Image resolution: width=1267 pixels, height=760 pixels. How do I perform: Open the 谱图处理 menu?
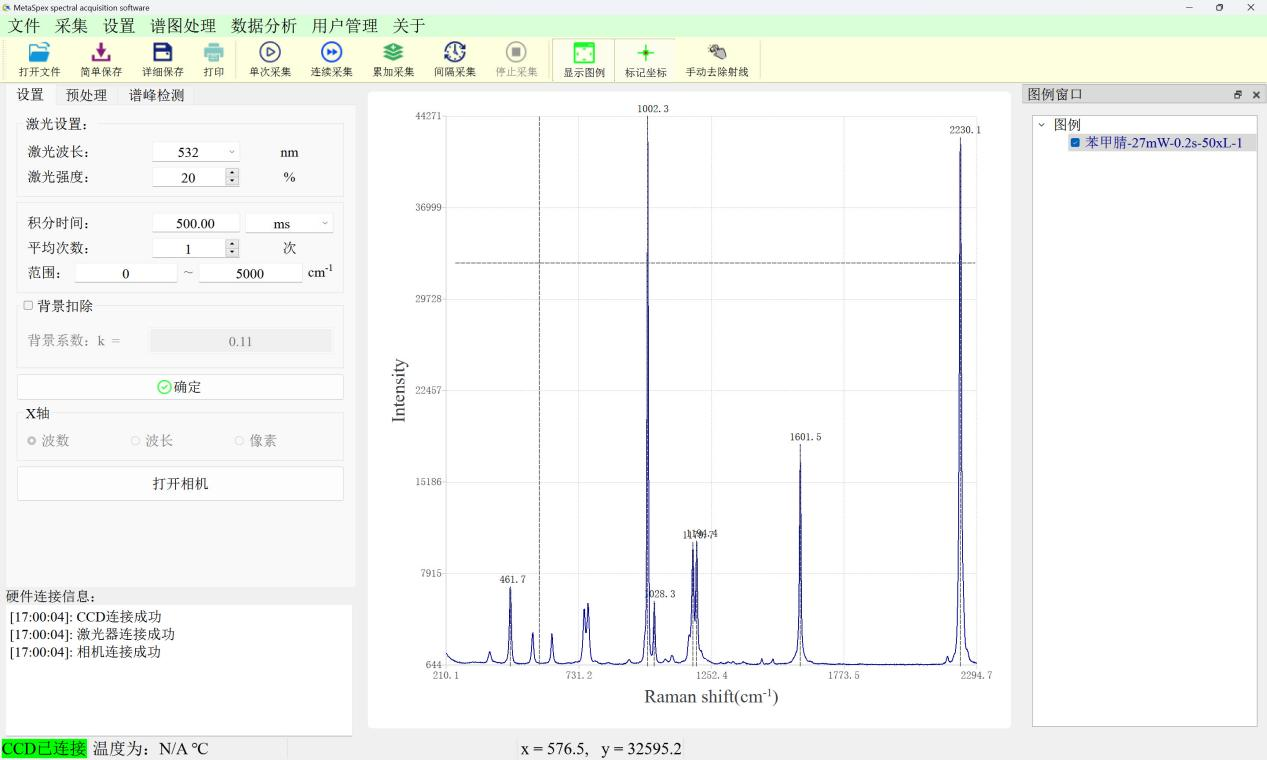(x=183, y=26)
